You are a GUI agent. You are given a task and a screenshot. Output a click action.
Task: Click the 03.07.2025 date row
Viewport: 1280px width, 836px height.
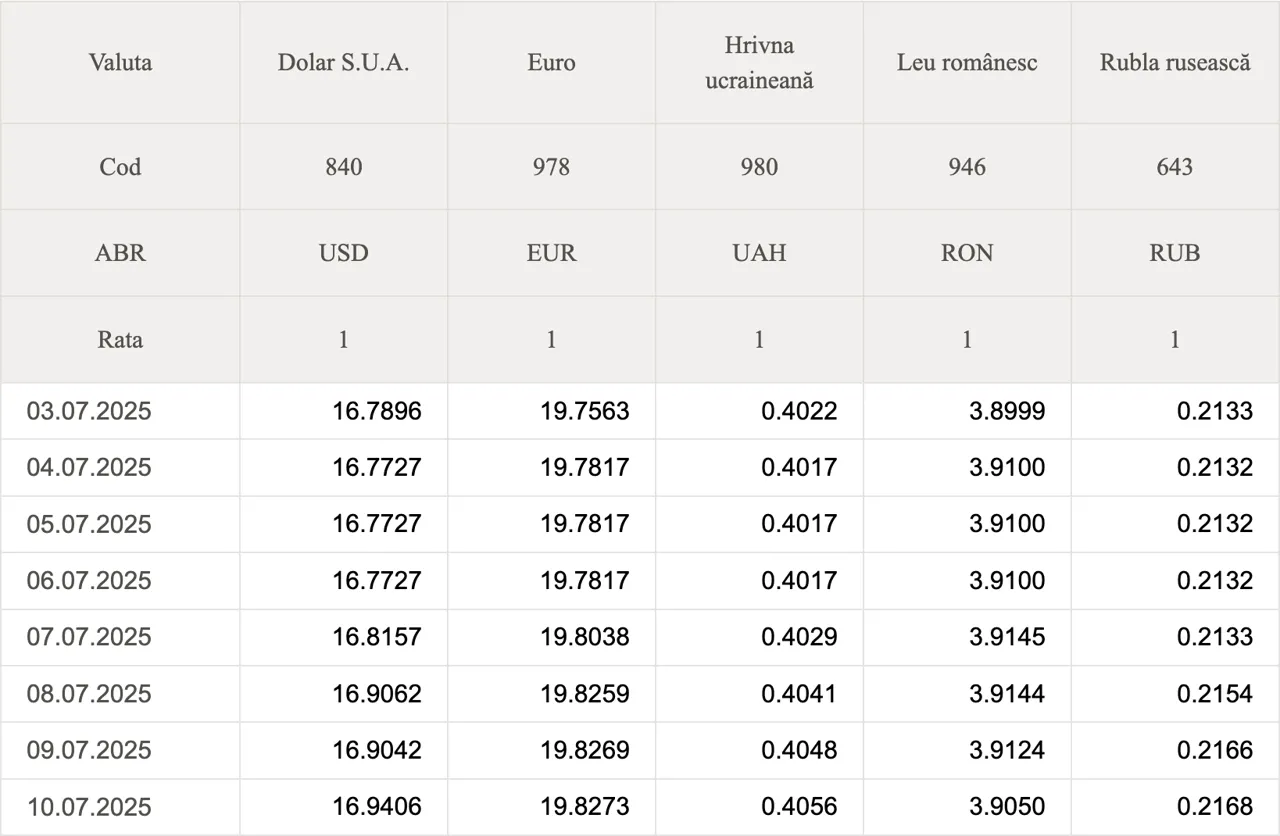coord(640,411)
